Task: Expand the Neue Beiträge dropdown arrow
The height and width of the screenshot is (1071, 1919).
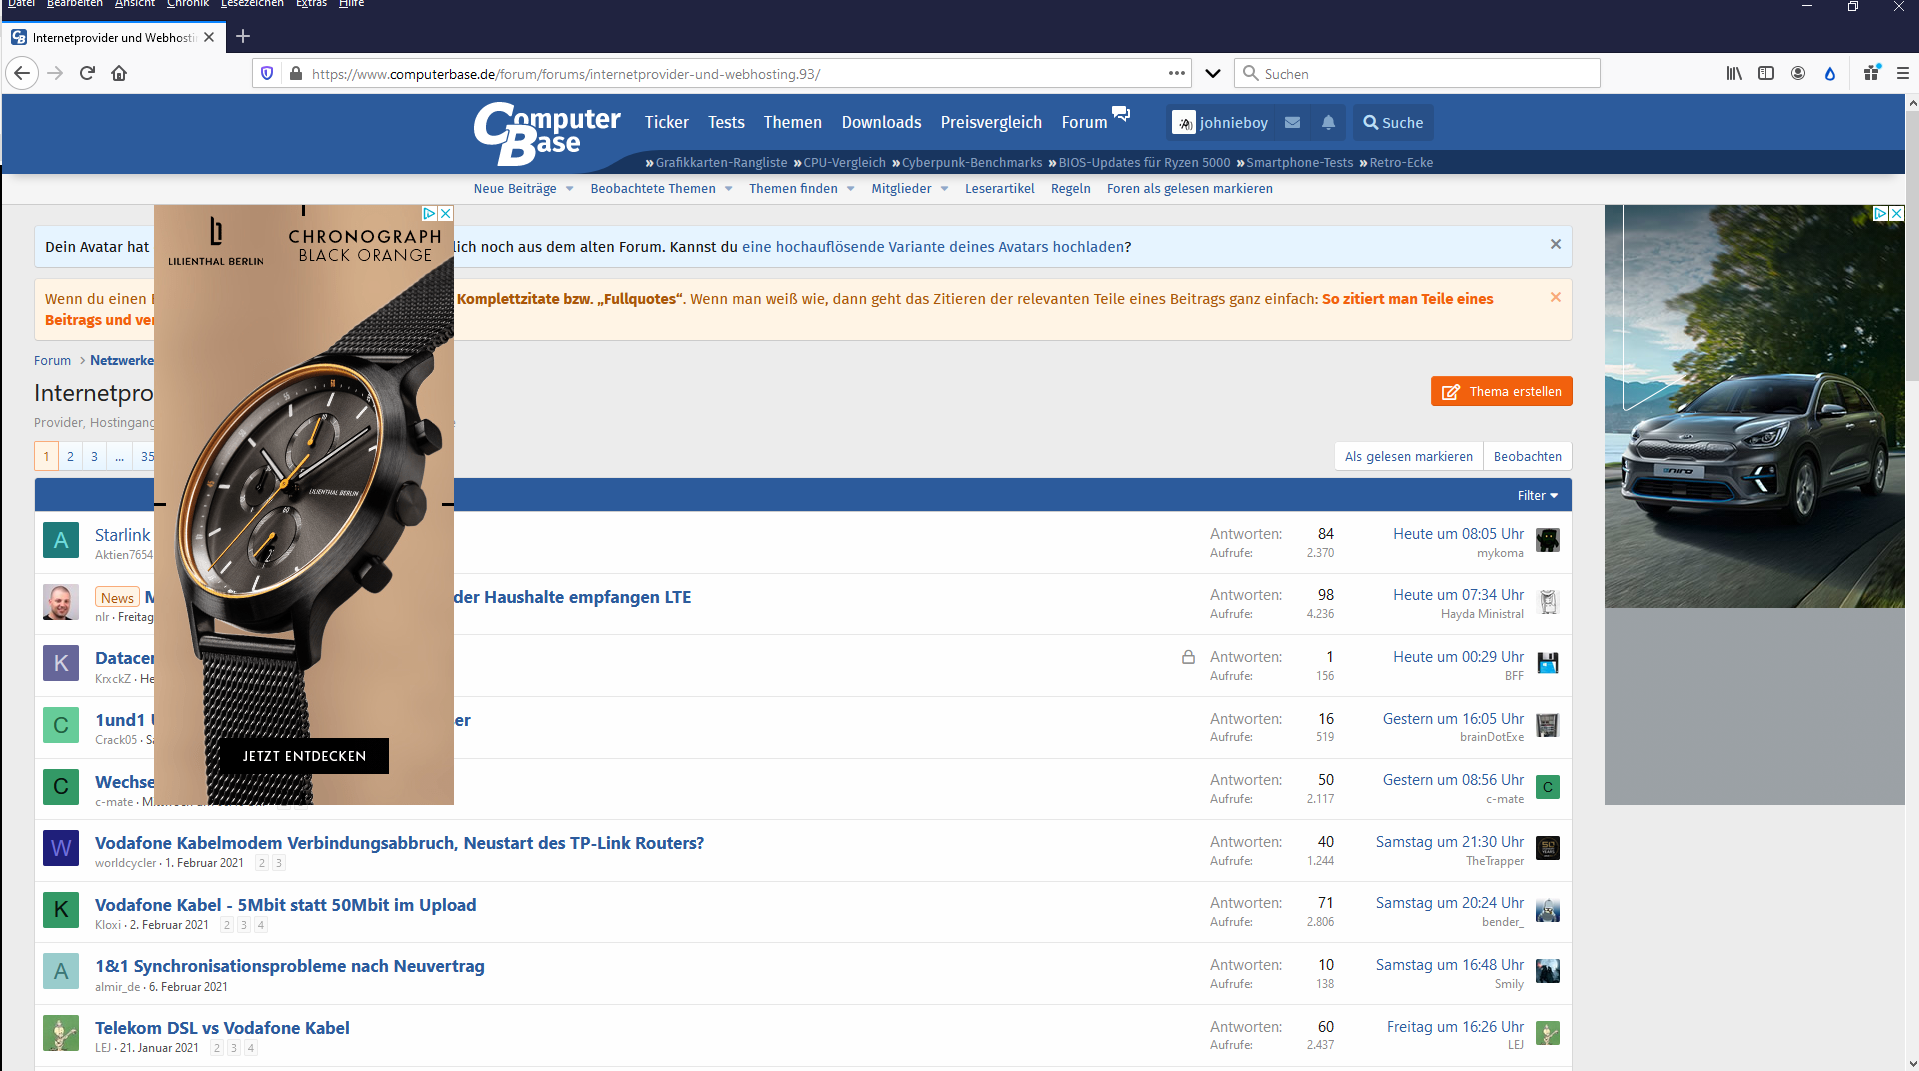Action: (x=570, y=188)
